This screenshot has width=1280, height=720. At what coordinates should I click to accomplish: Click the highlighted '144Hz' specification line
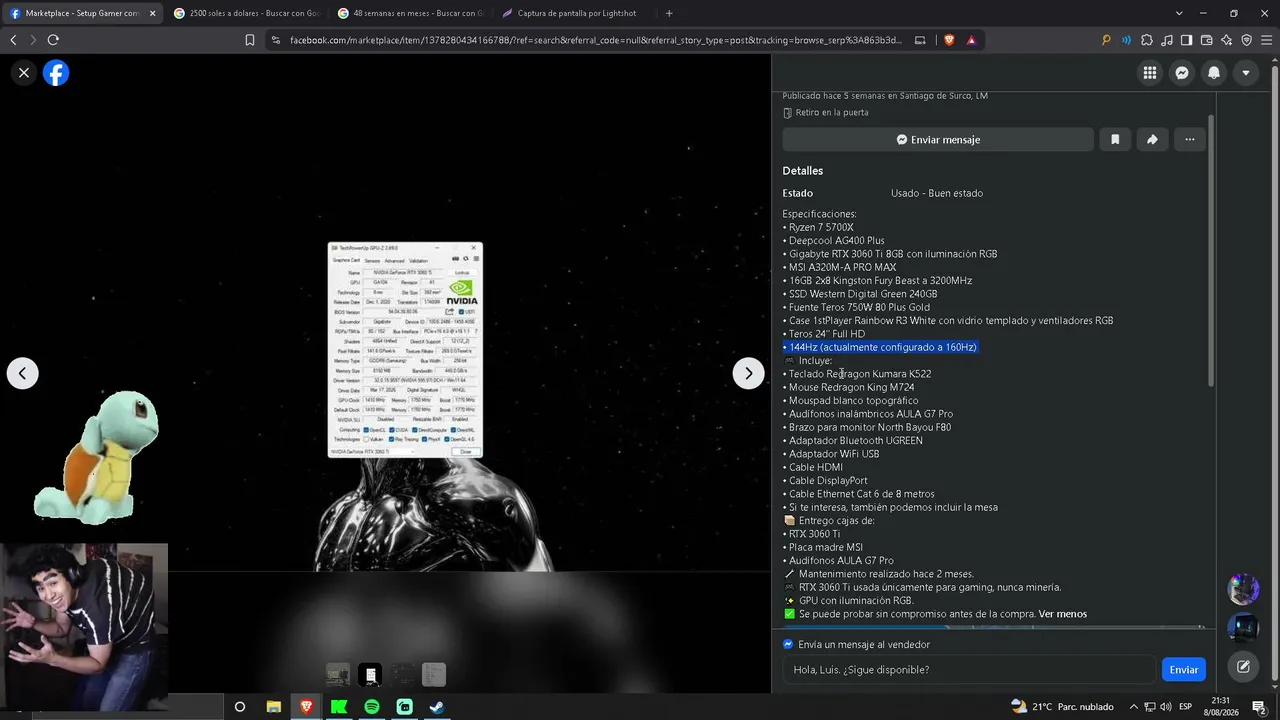880,347
